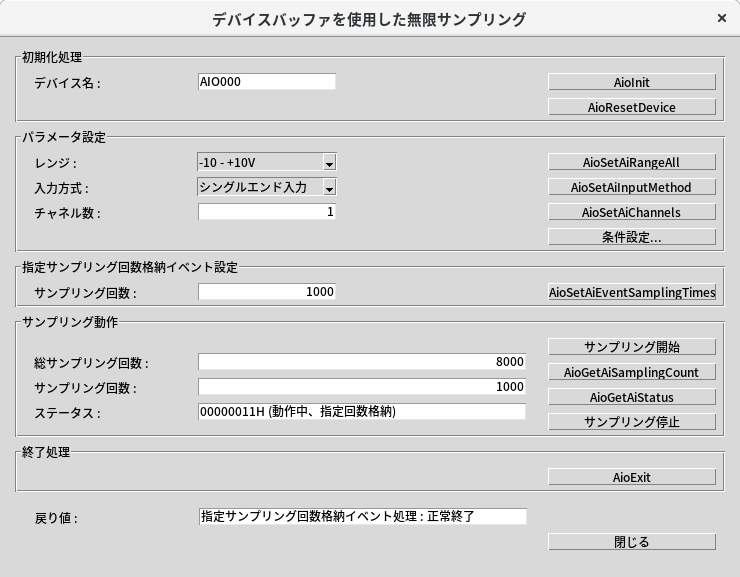Click the AioExit button
The image size is (740, 577).
pos(631,477)
